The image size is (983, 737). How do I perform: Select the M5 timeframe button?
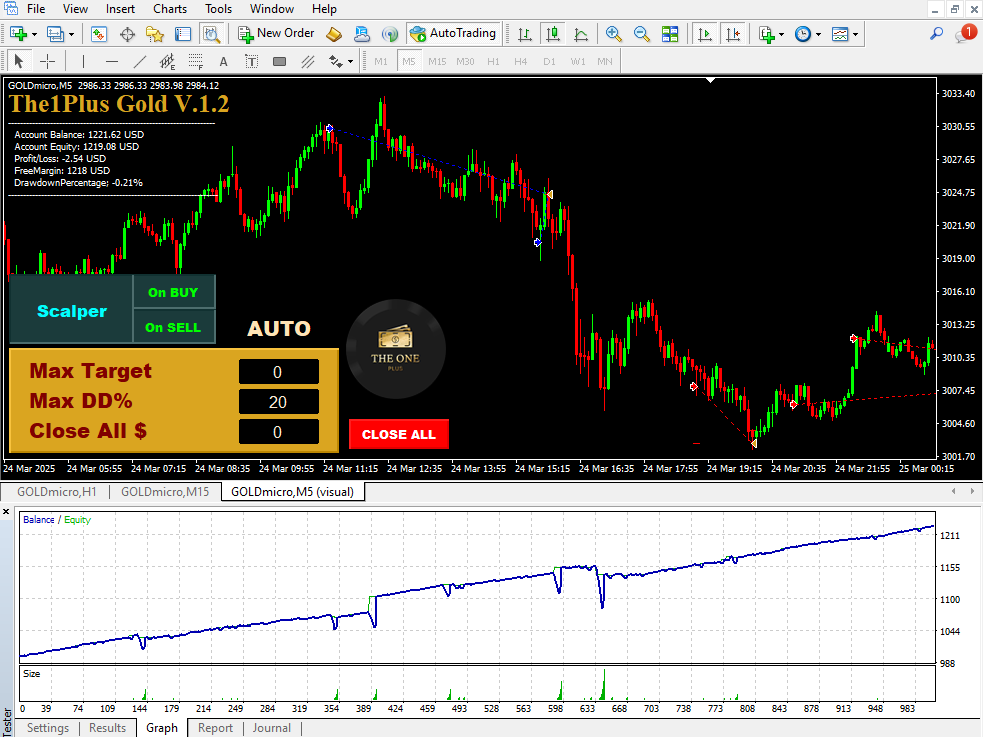[409, 61]
